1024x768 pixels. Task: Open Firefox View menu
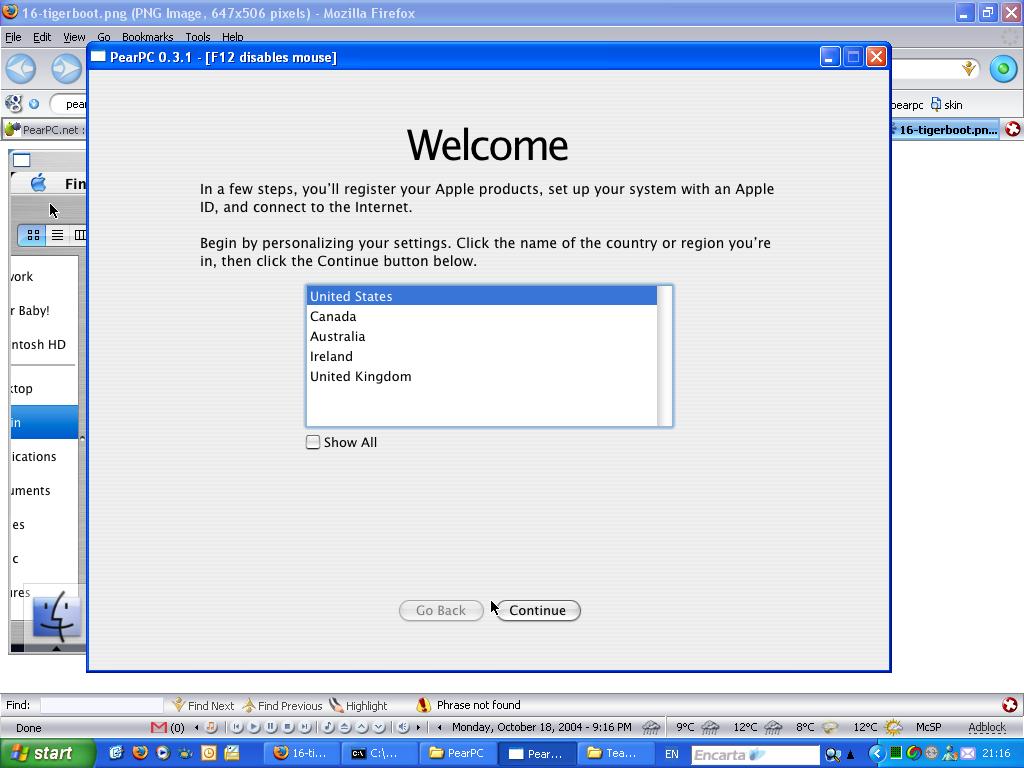tap(74, 37)
